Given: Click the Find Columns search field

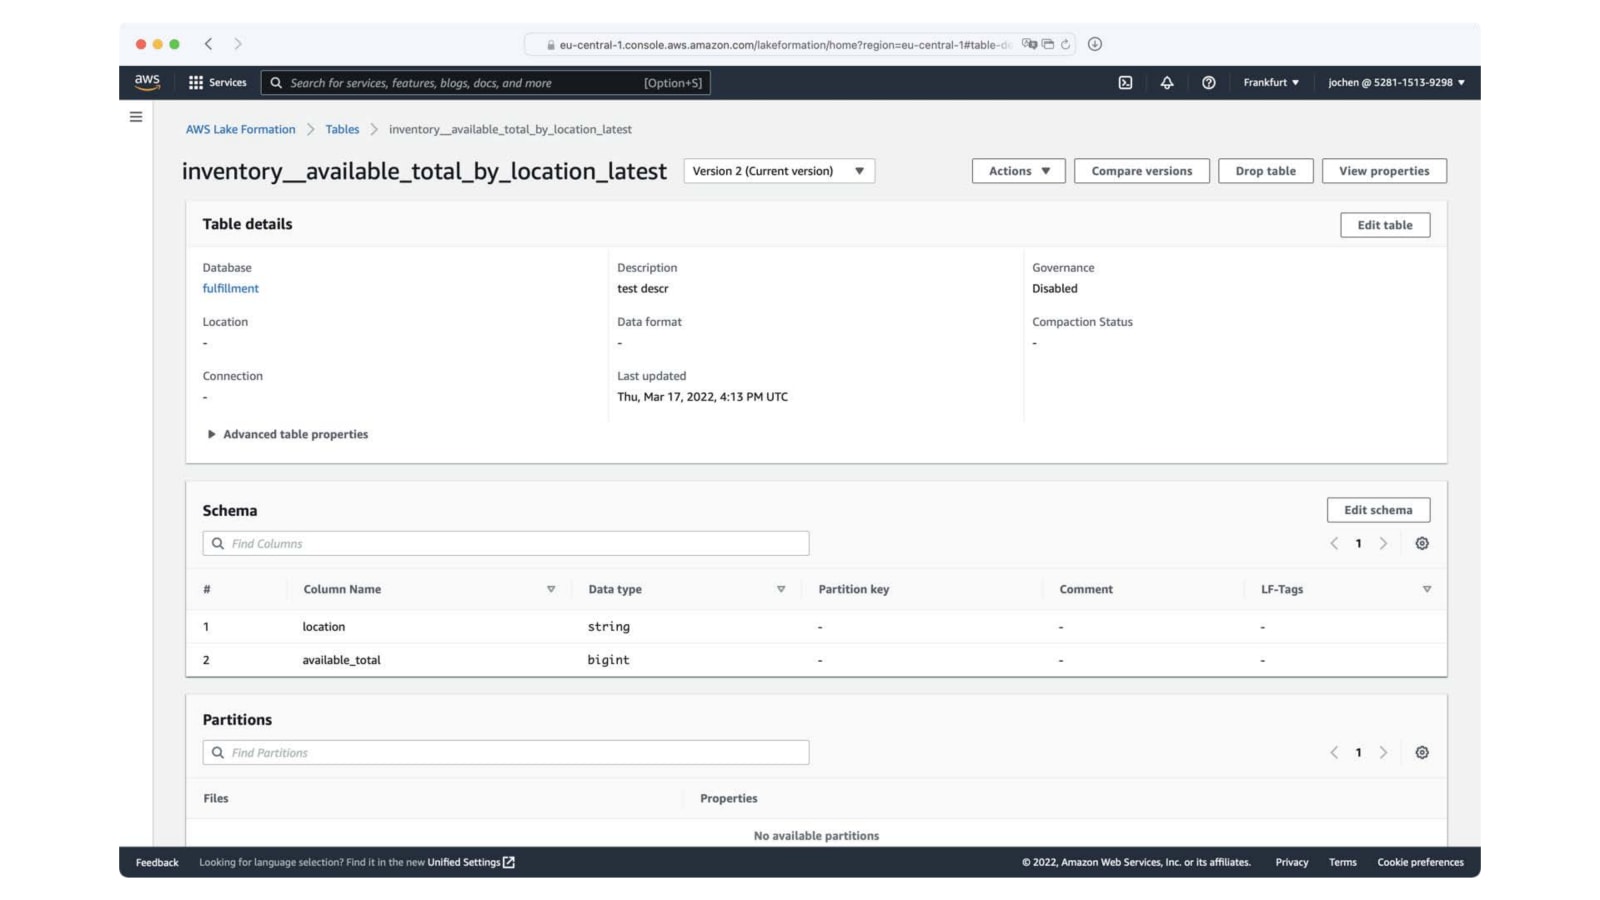Looking at the screenshot, I should pyautogui.click(x=506, y=544).
